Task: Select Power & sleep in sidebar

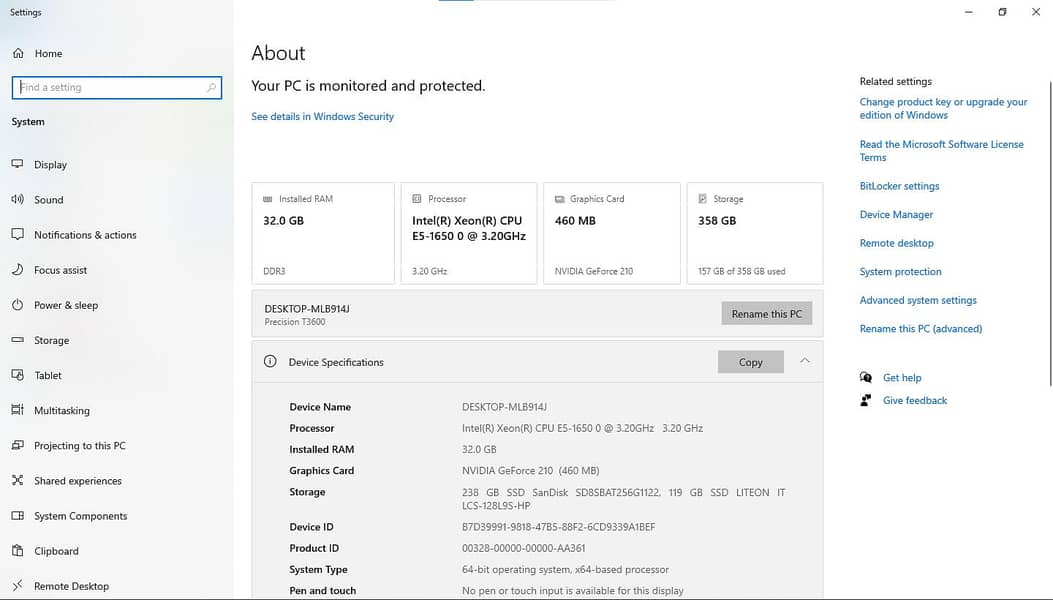Action: pos(117,305)
